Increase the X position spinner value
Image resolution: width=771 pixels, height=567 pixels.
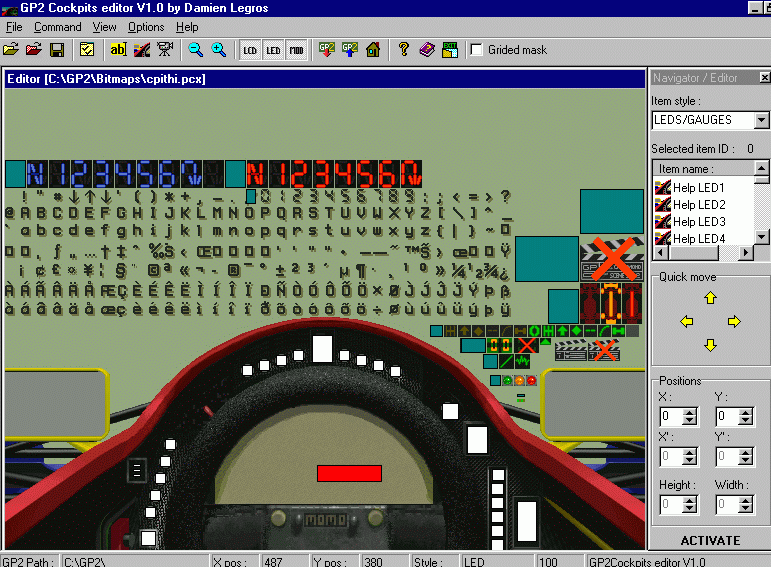click(689, 411)
